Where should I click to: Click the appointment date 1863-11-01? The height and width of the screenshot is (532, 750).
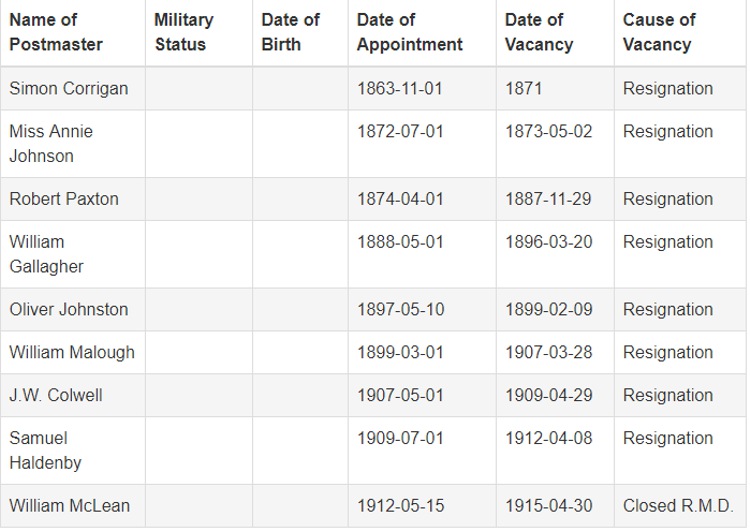coord(400,88)
